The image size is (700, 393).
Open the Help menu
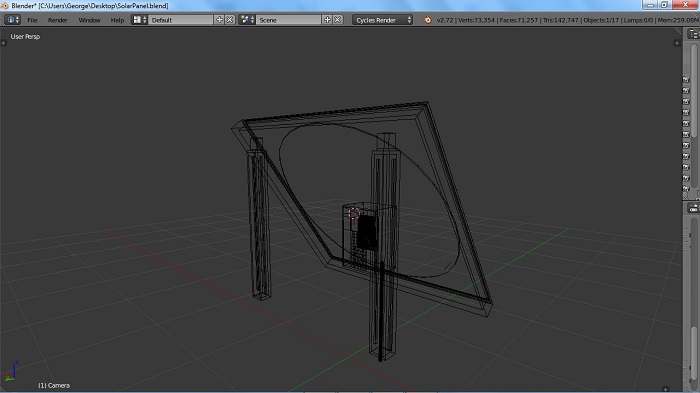pos(117,20)
